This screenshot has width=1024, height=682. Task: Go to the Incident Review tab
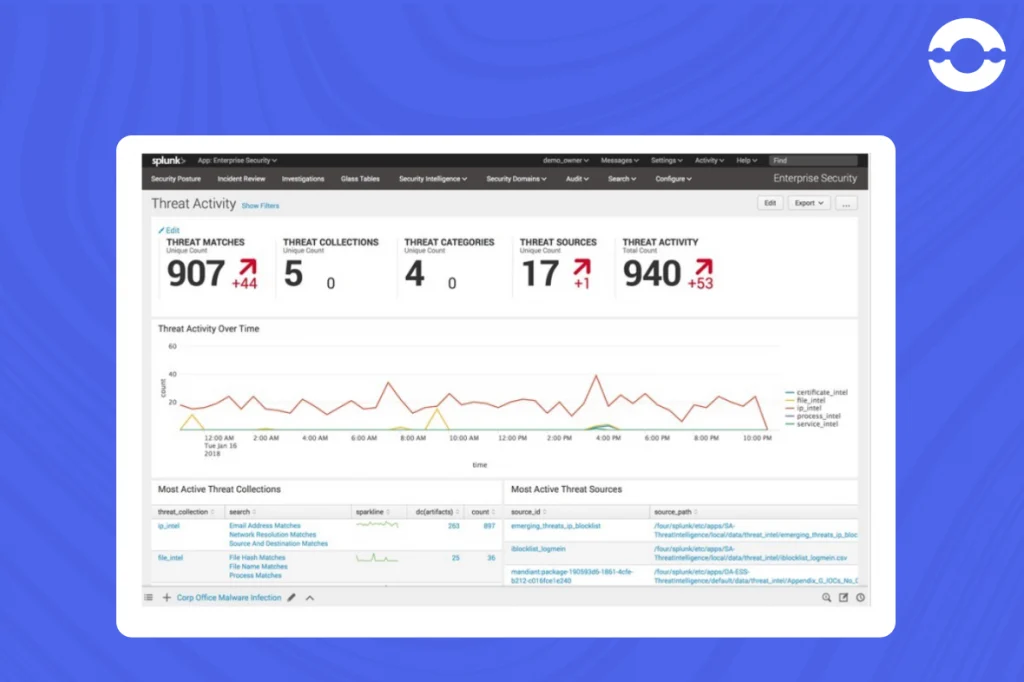[241, 179]
